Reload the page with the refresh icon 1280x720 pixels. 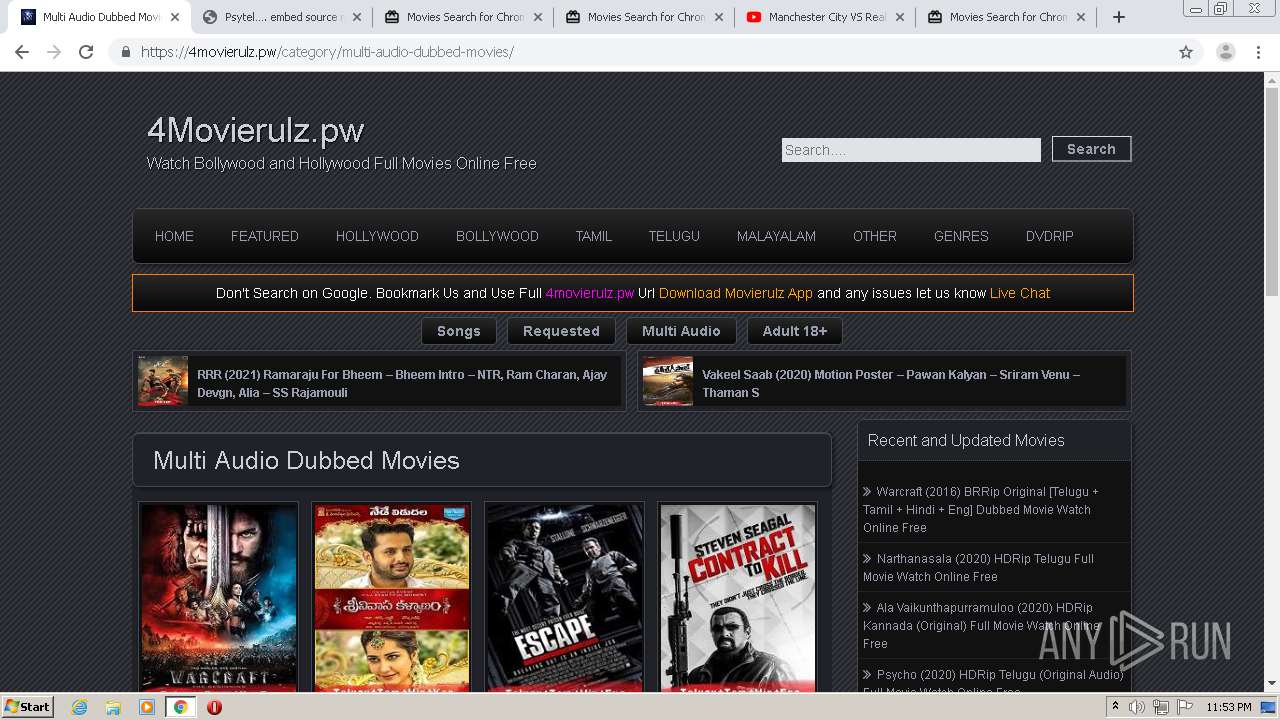[86, 52]
